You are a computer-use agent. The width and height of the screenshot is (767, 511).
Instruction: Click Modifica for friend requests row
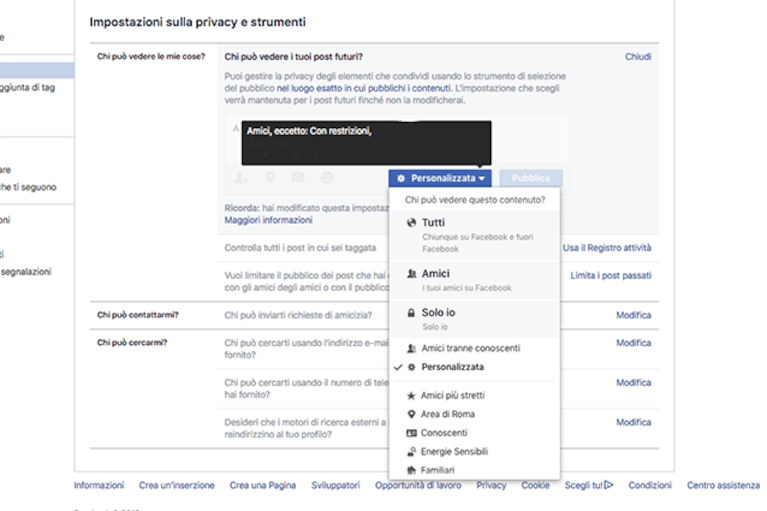[x=633, y=315]
